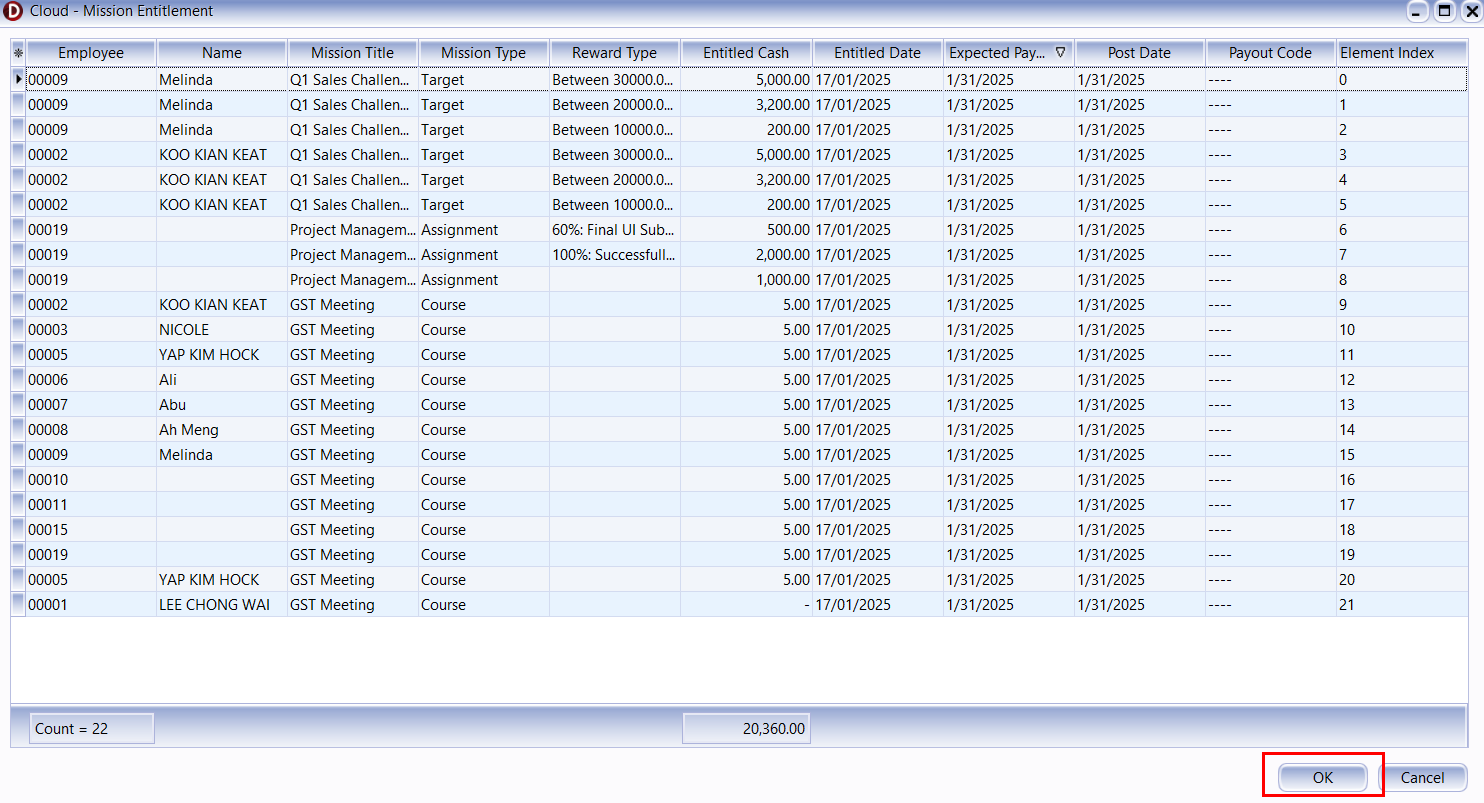Click the black row indicator arrow on first row

pos(17,79)
